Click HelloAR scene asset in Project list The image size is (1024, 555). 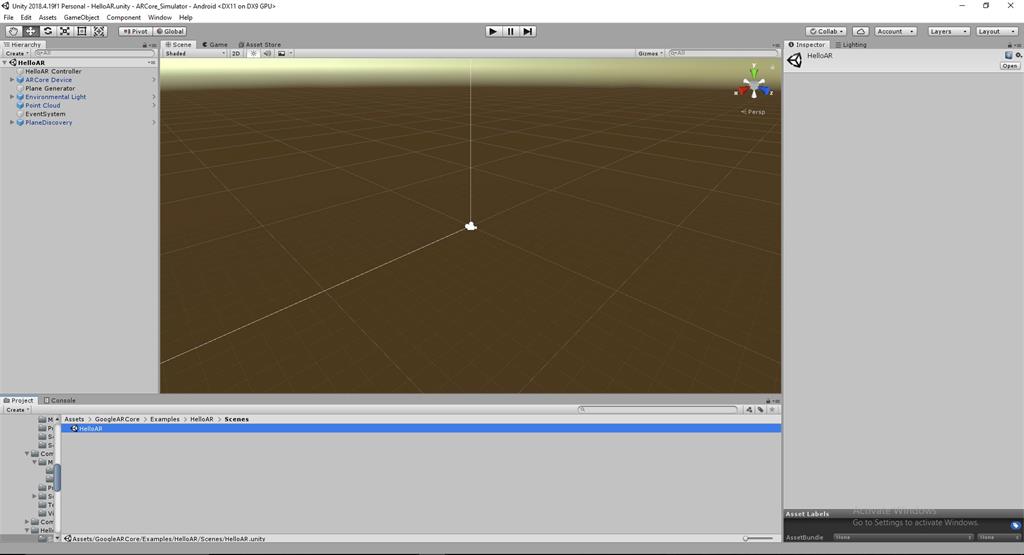421,428
